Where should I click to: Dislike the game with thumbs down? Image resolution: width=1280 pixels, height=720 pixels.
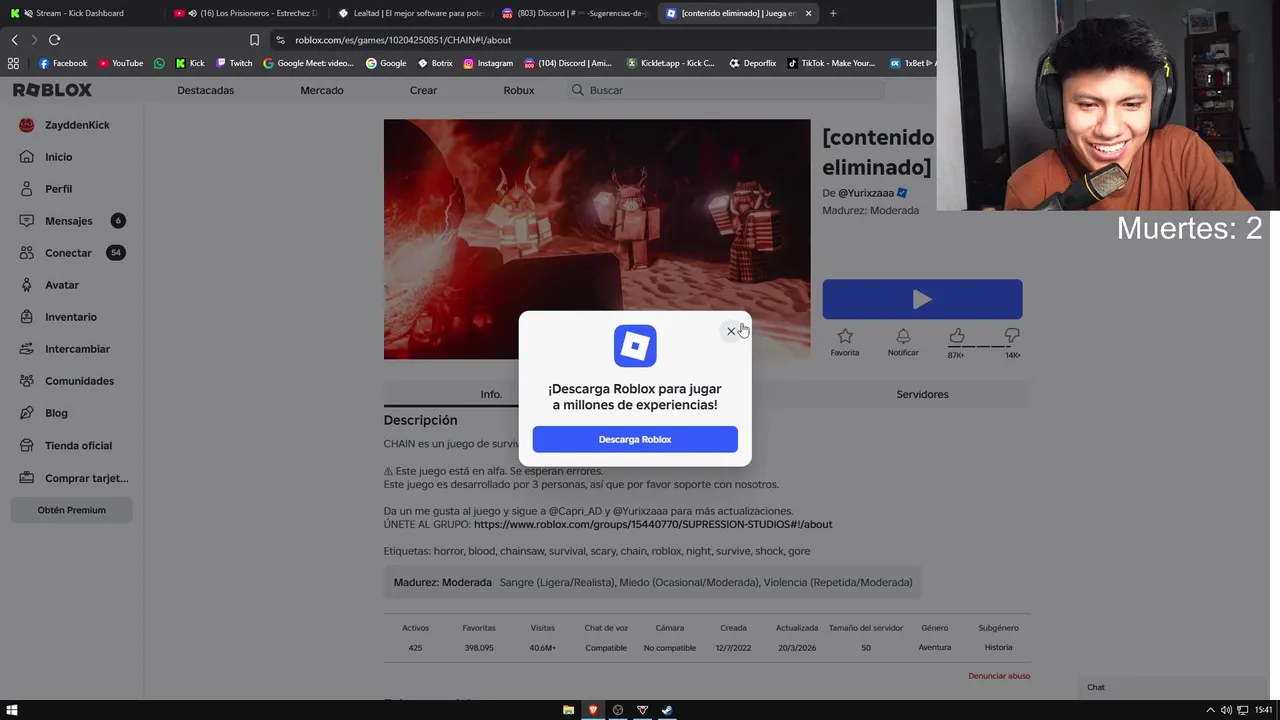pos(1012,336)
